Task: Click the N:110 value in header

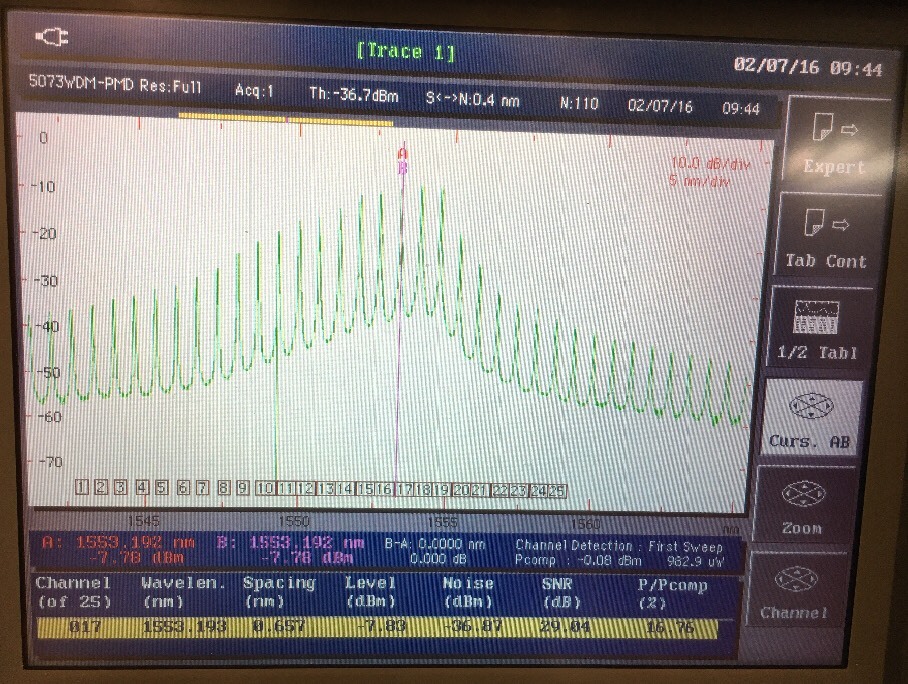Action: pyautogui.click(x=579, y=104)
